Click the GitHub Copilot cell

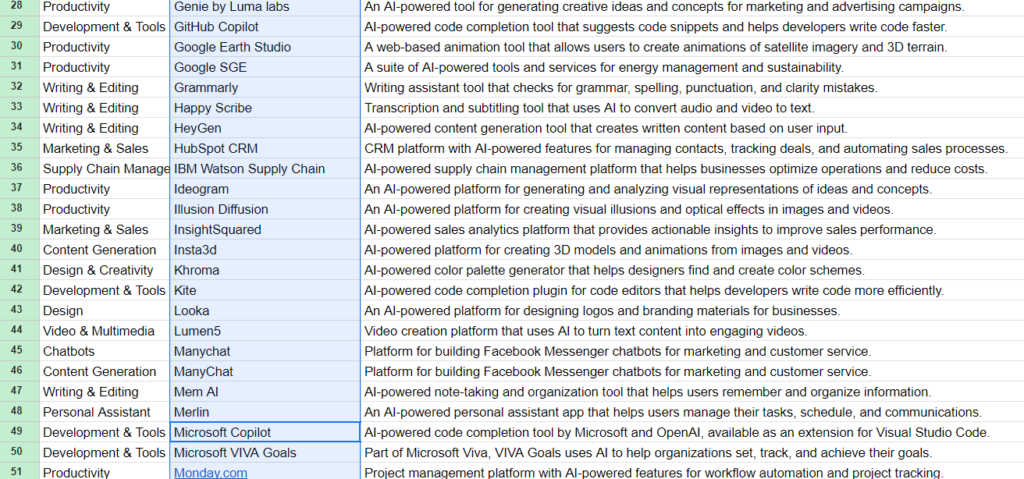click(x=265, y=27)
